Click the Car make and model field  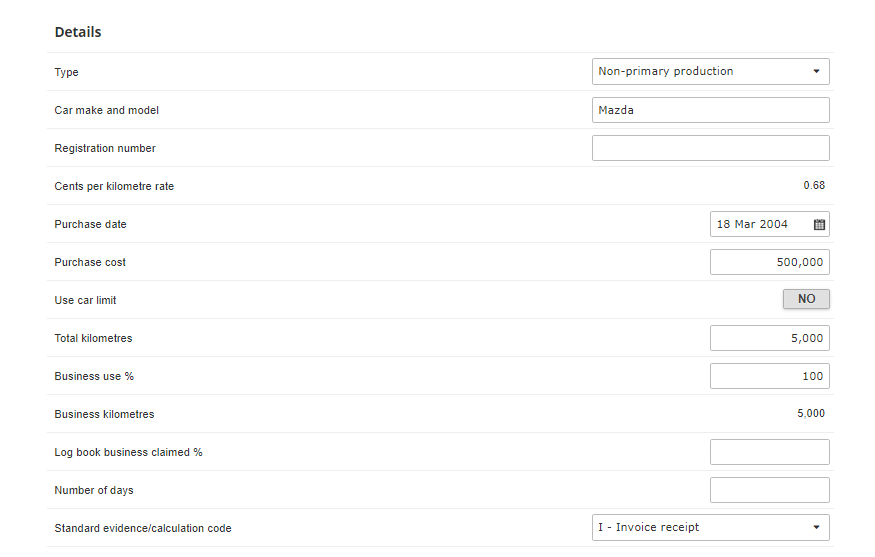coord(710,110)
